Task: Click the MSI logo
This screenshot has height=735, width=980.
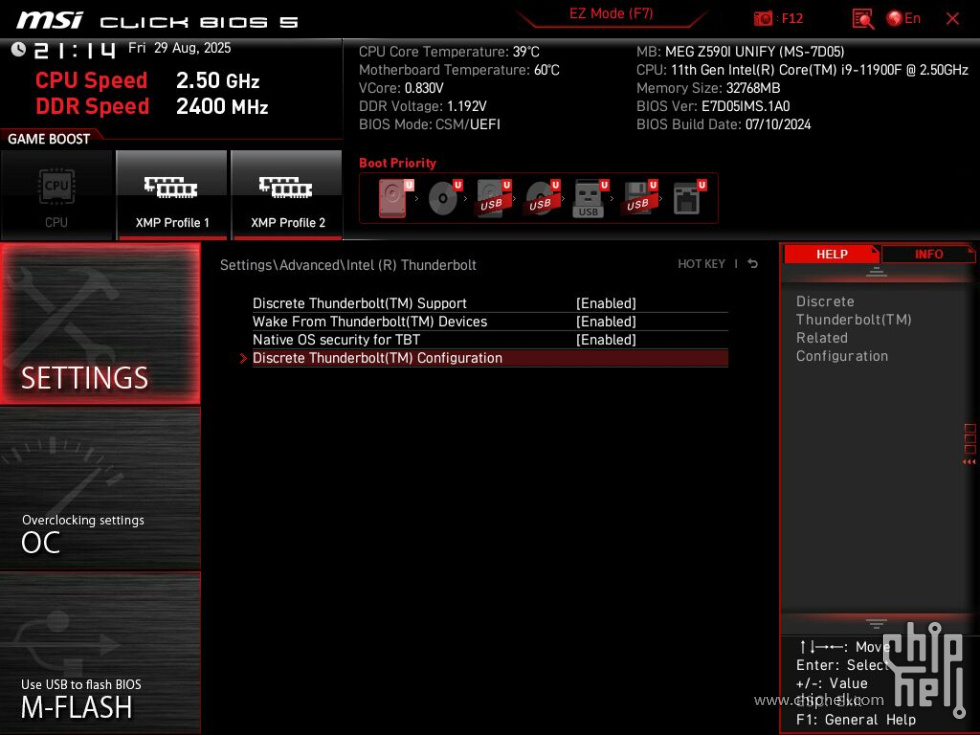Action: tap(49, 20)
